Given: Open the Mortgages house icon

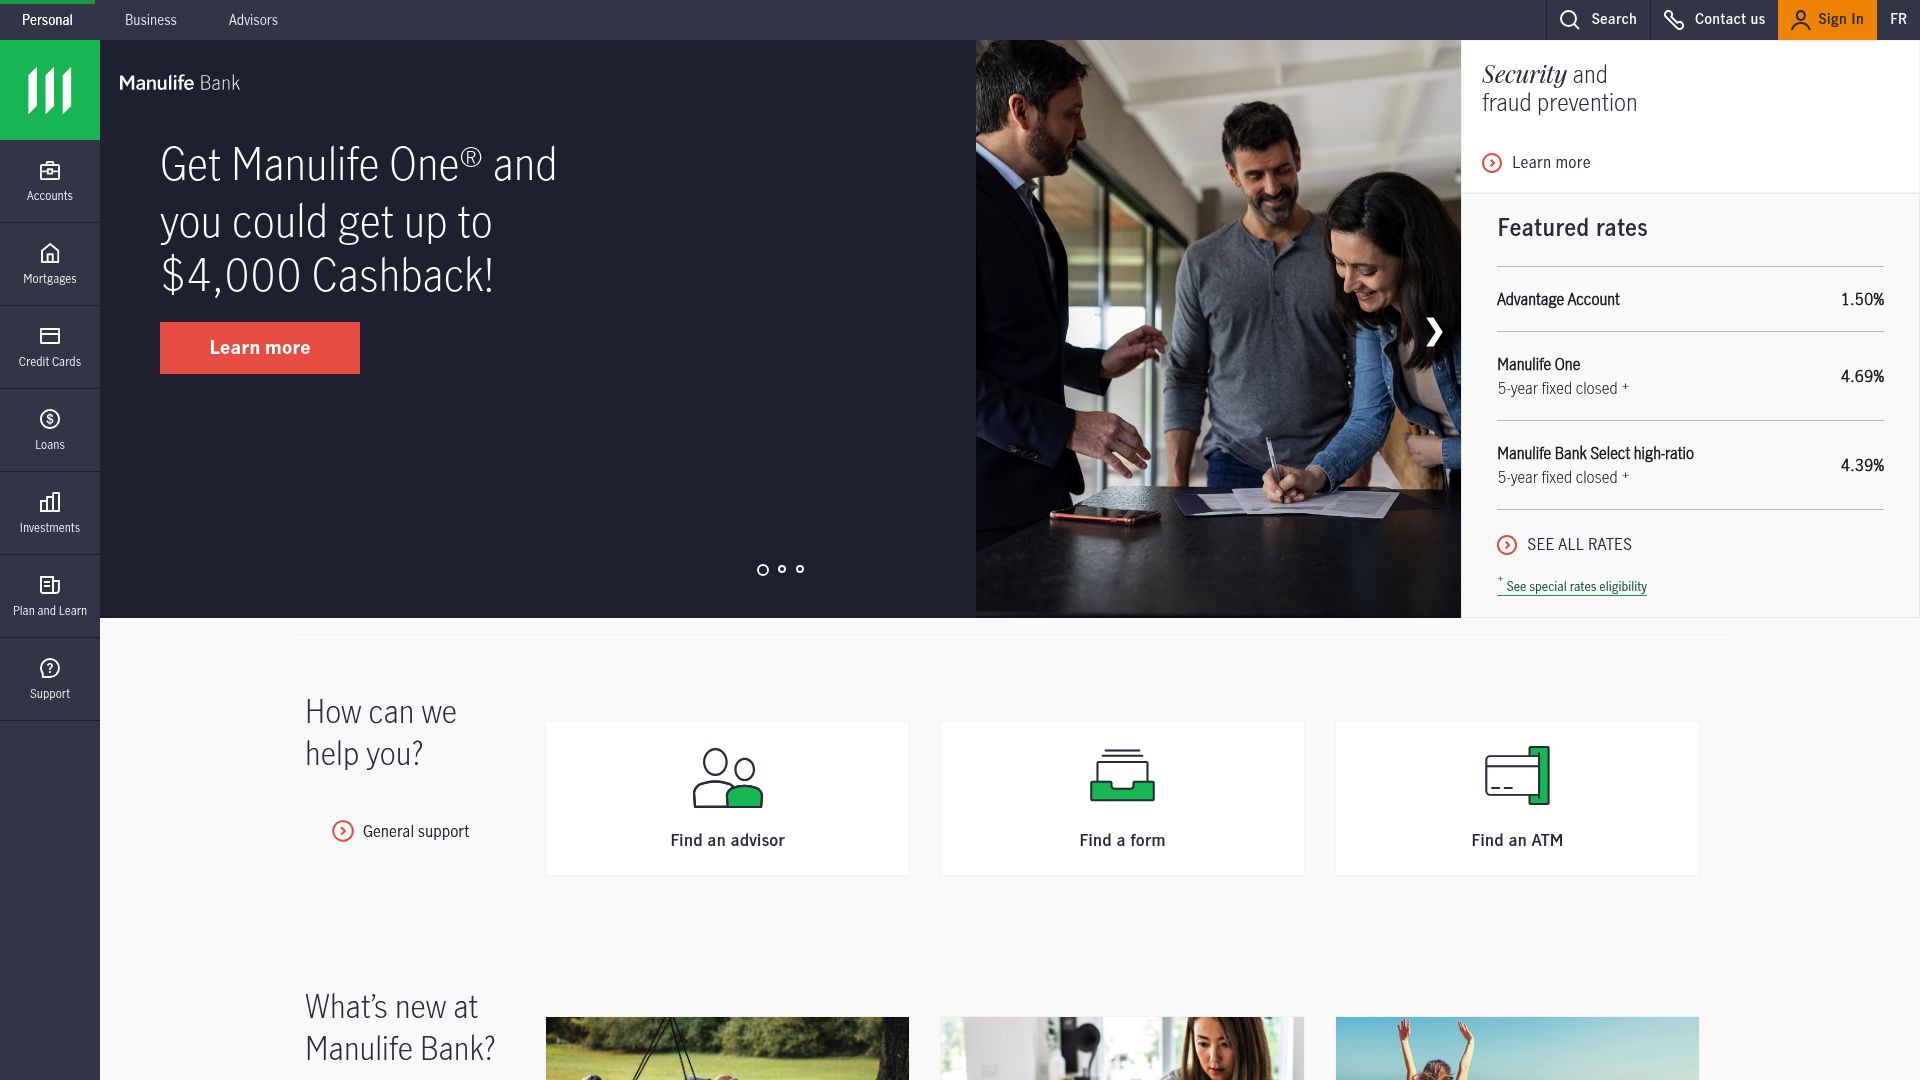Looking at the screenshot, I should [50, 253].
